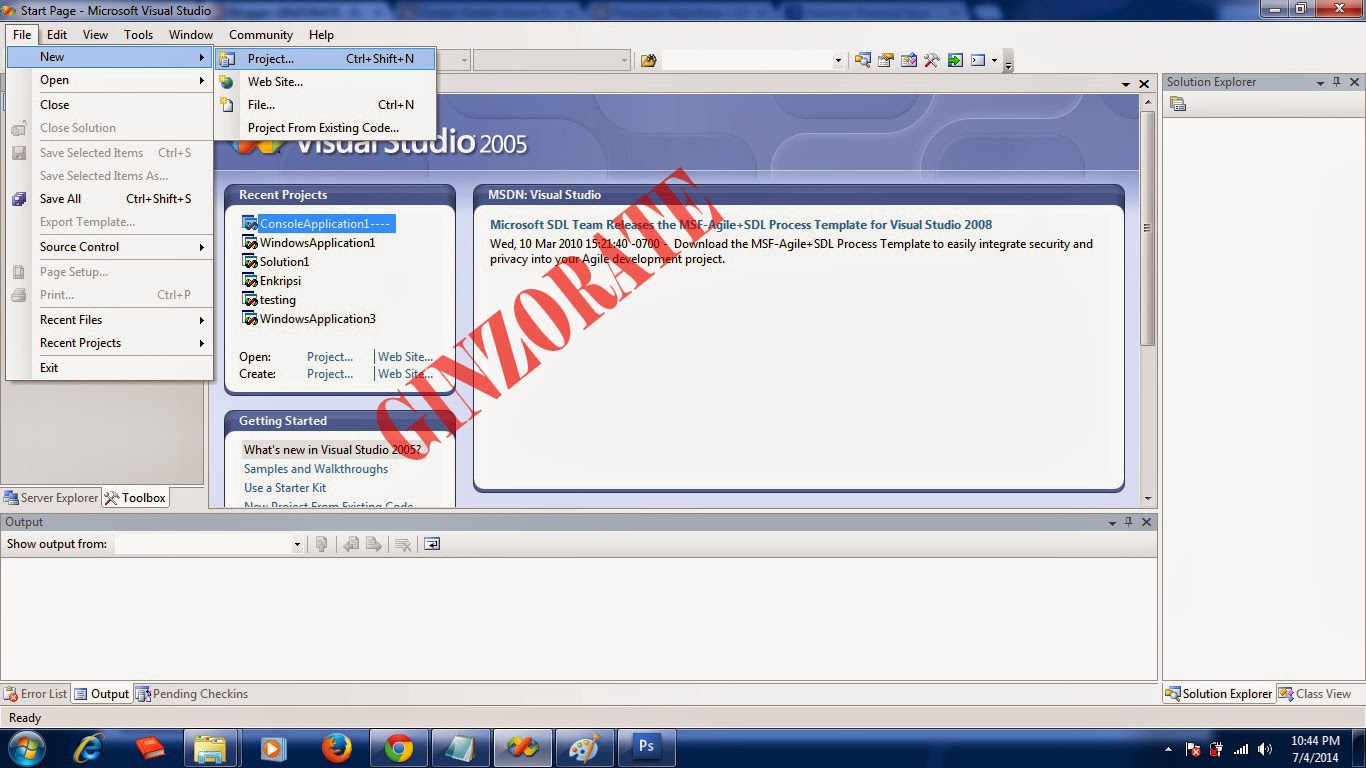
Task: Clear all output messages in the Output window
Action: point(403,544)
